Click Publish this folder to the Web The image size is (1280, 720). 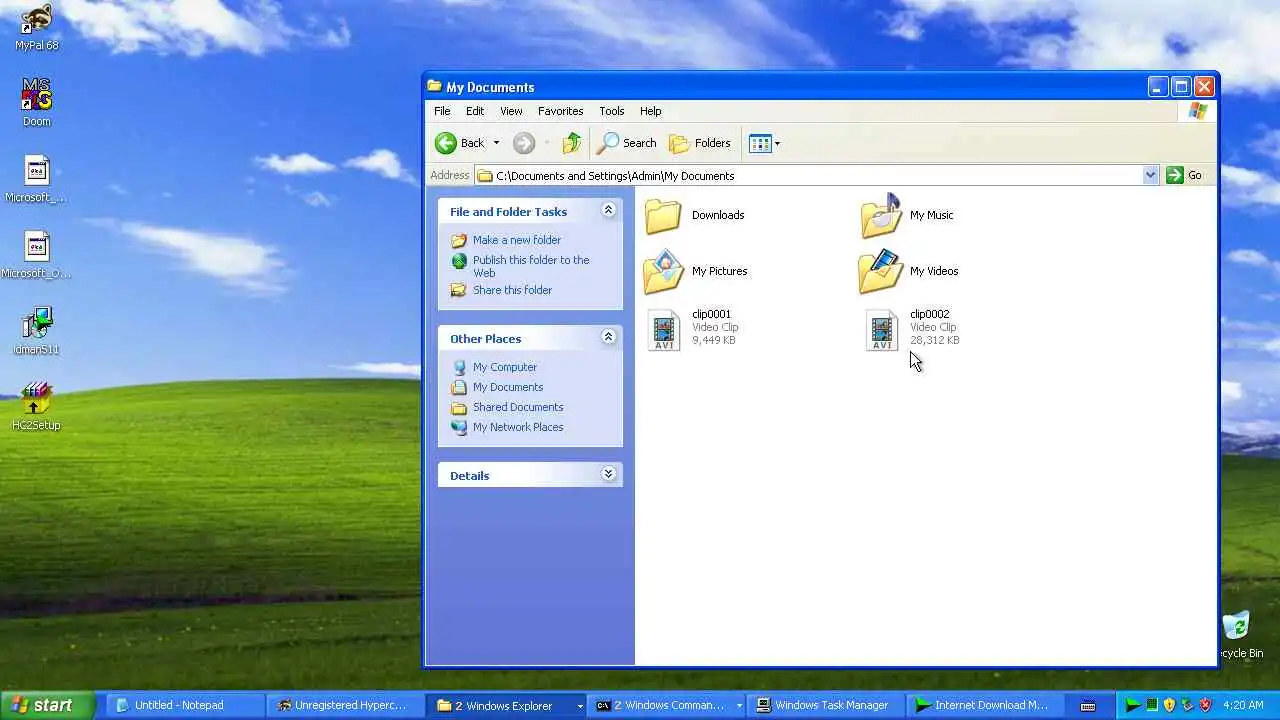pos(531,266)
